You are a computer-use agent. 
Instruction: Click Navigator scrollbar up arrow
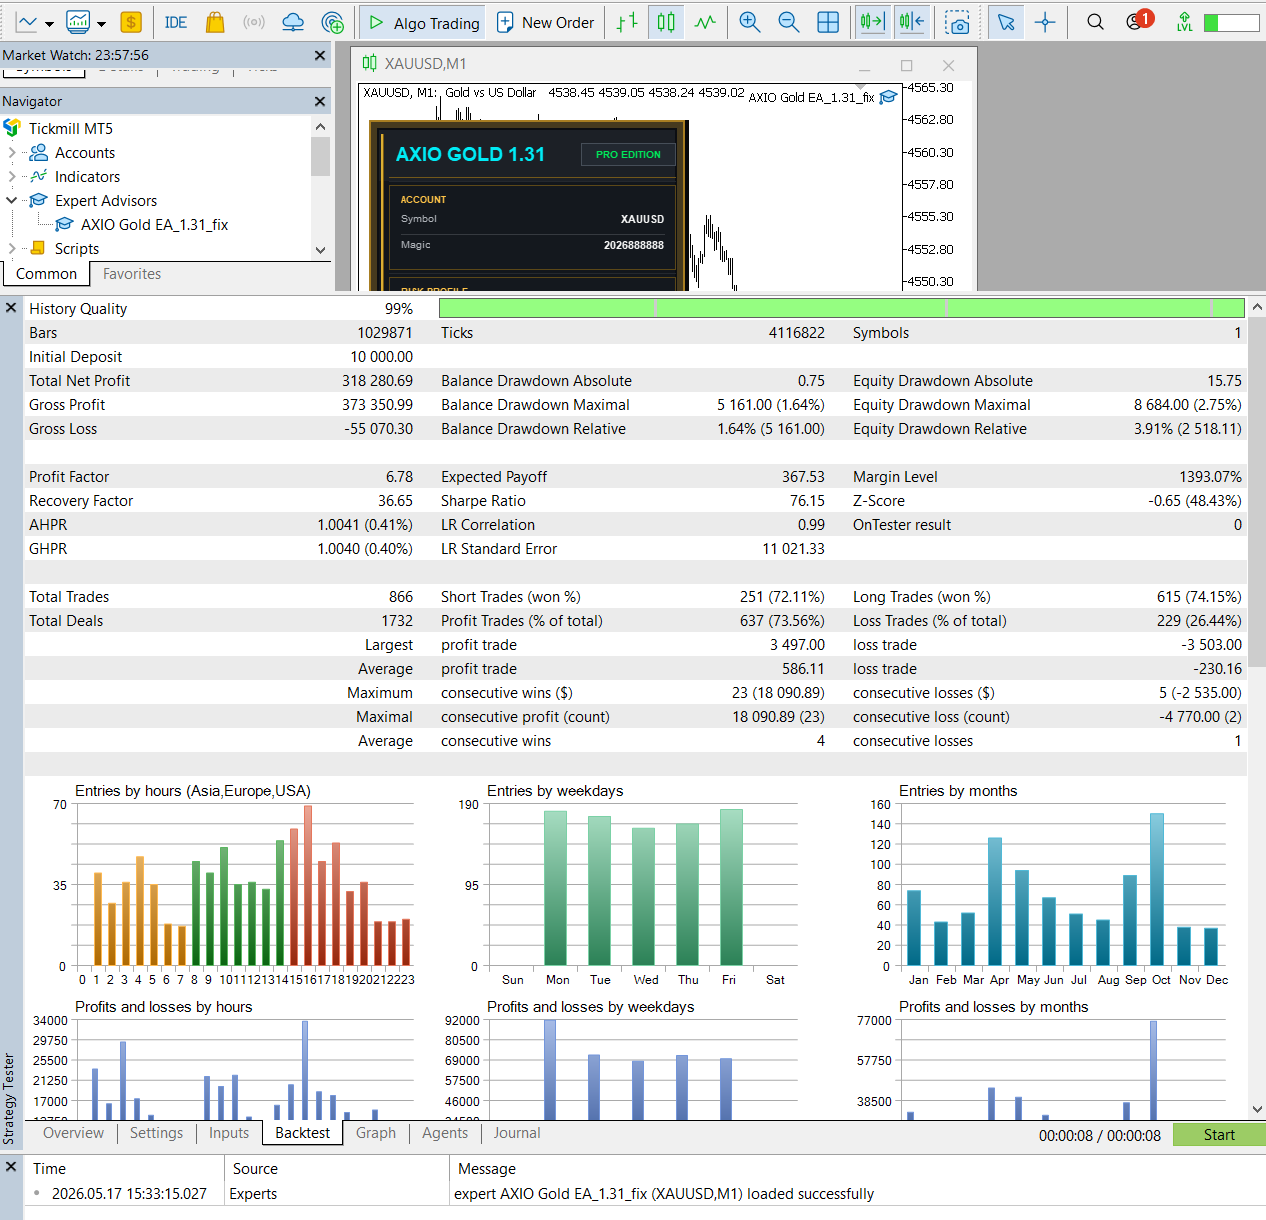(320, 127)
